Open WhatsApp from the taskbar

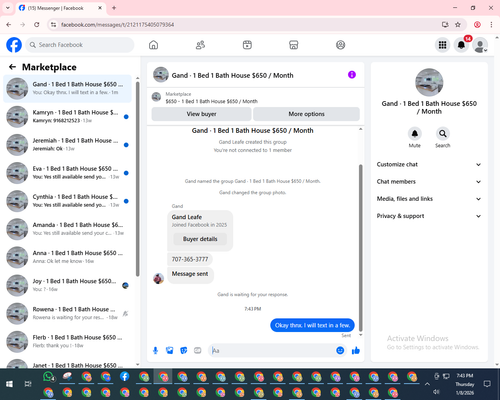coord(49,377)
